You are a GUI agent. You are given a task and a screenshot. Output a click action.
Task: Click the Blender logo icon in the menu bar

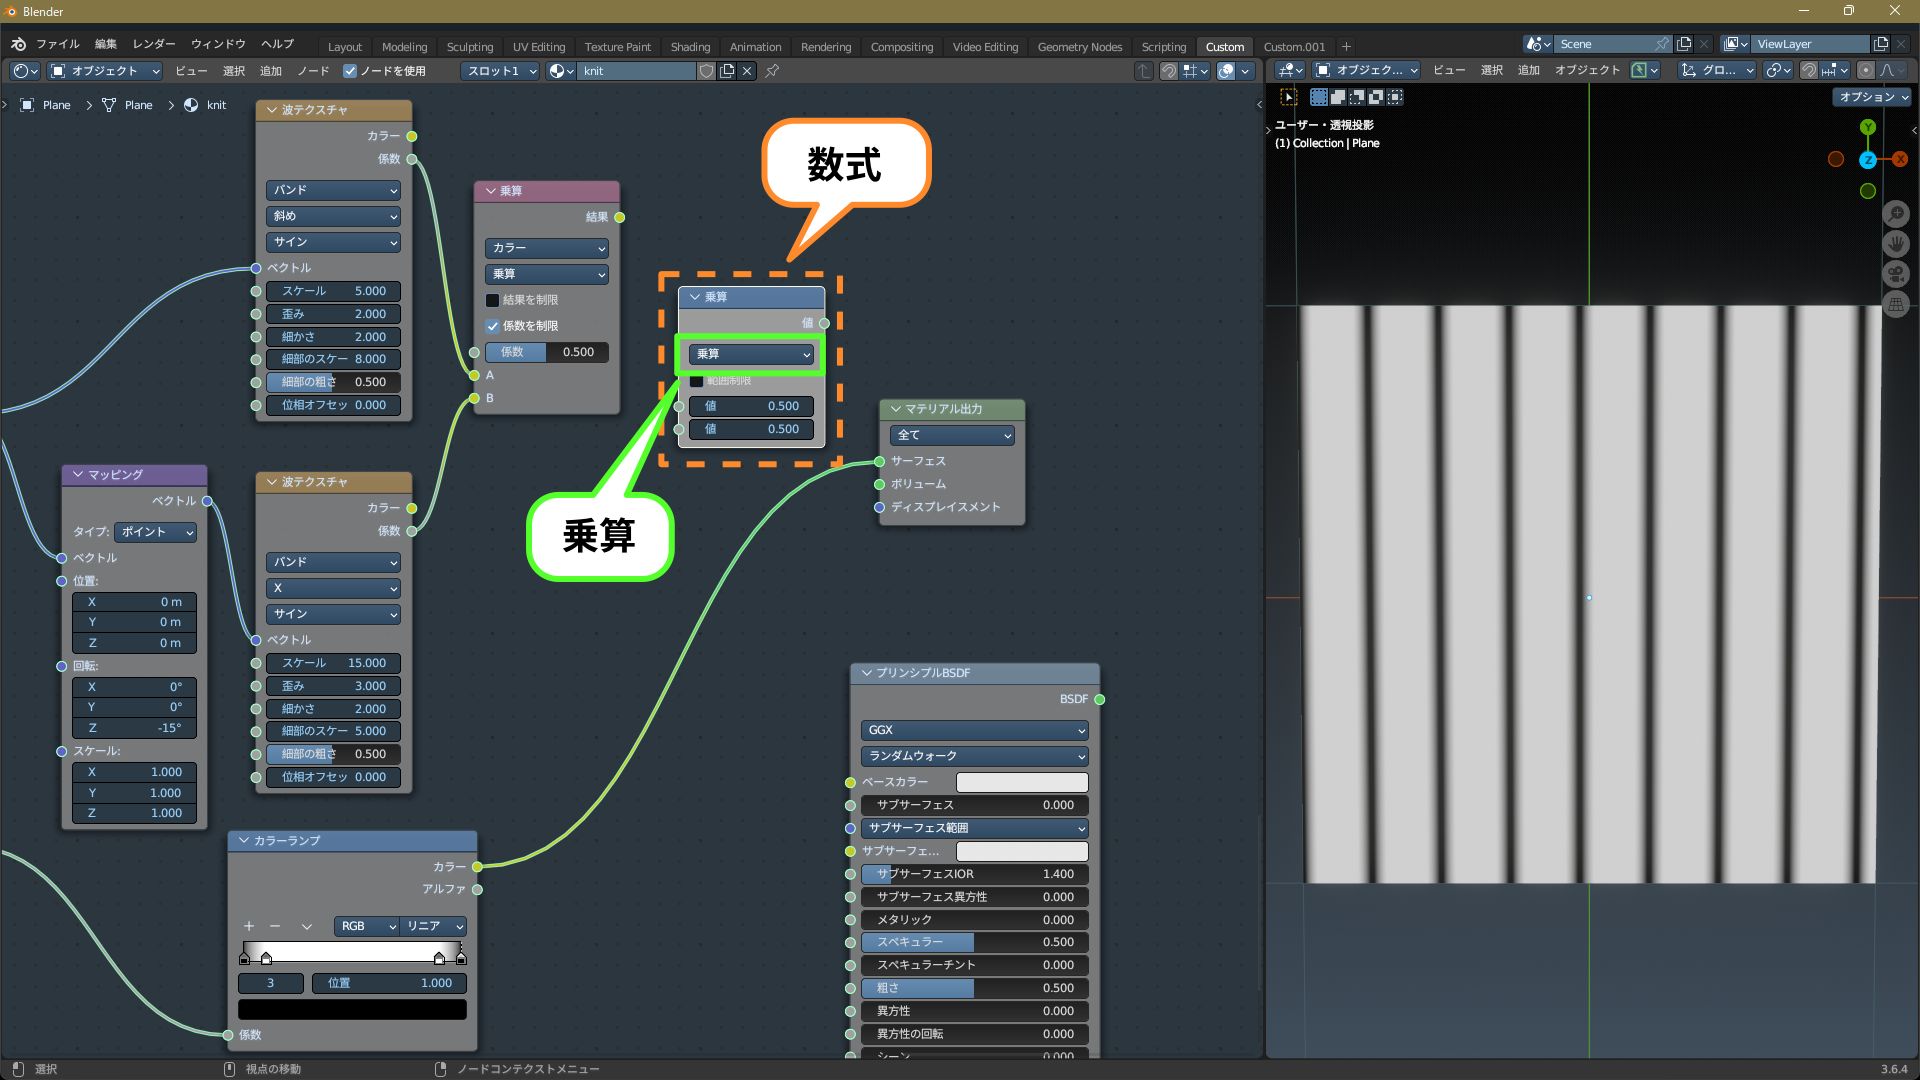pyautogui.click(x=18, y=44)
